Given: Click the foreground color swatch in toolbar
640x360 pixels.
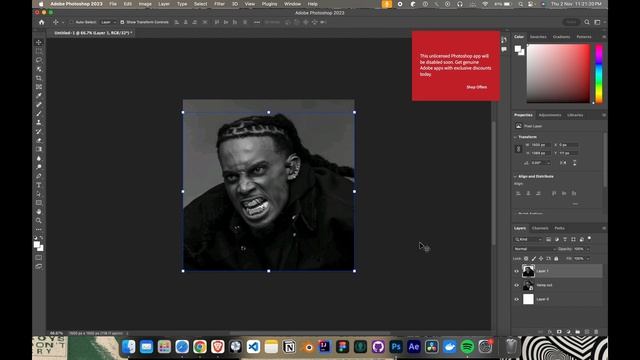Looking at the screenshot, I should (37, 244).
